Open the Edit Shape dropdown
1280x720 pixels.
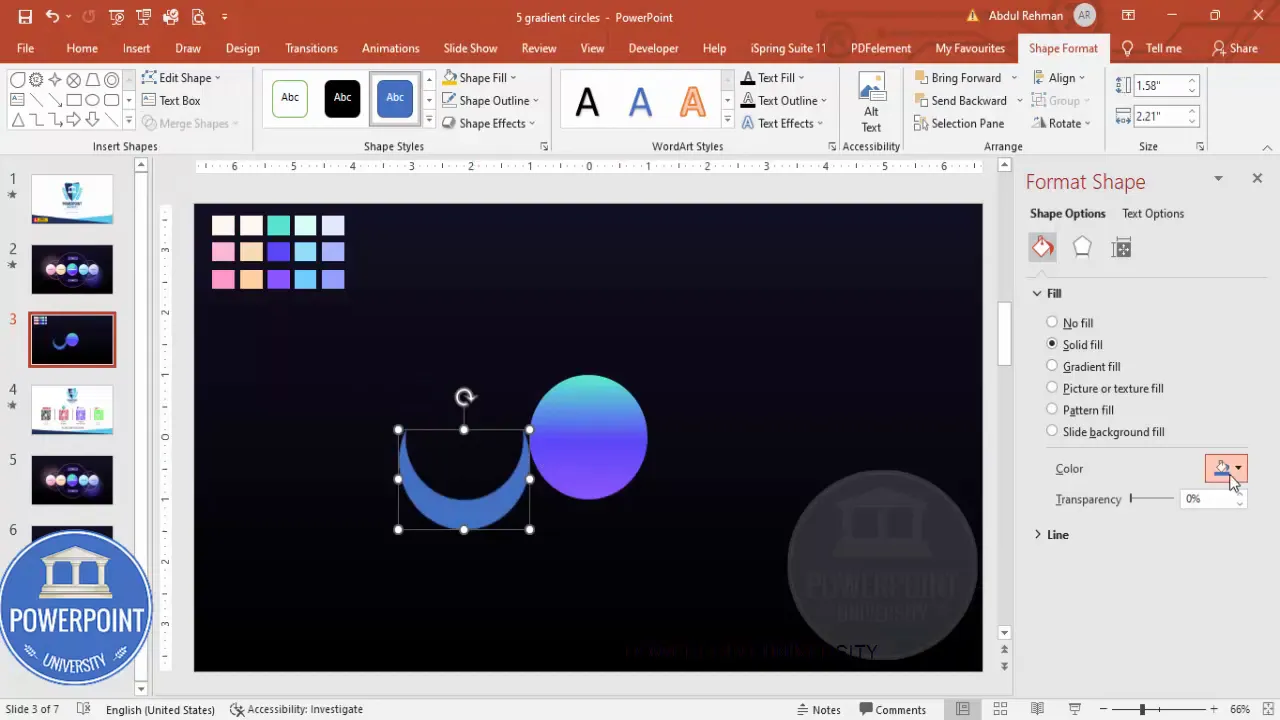pyautogui.click(x=181, y=77)
